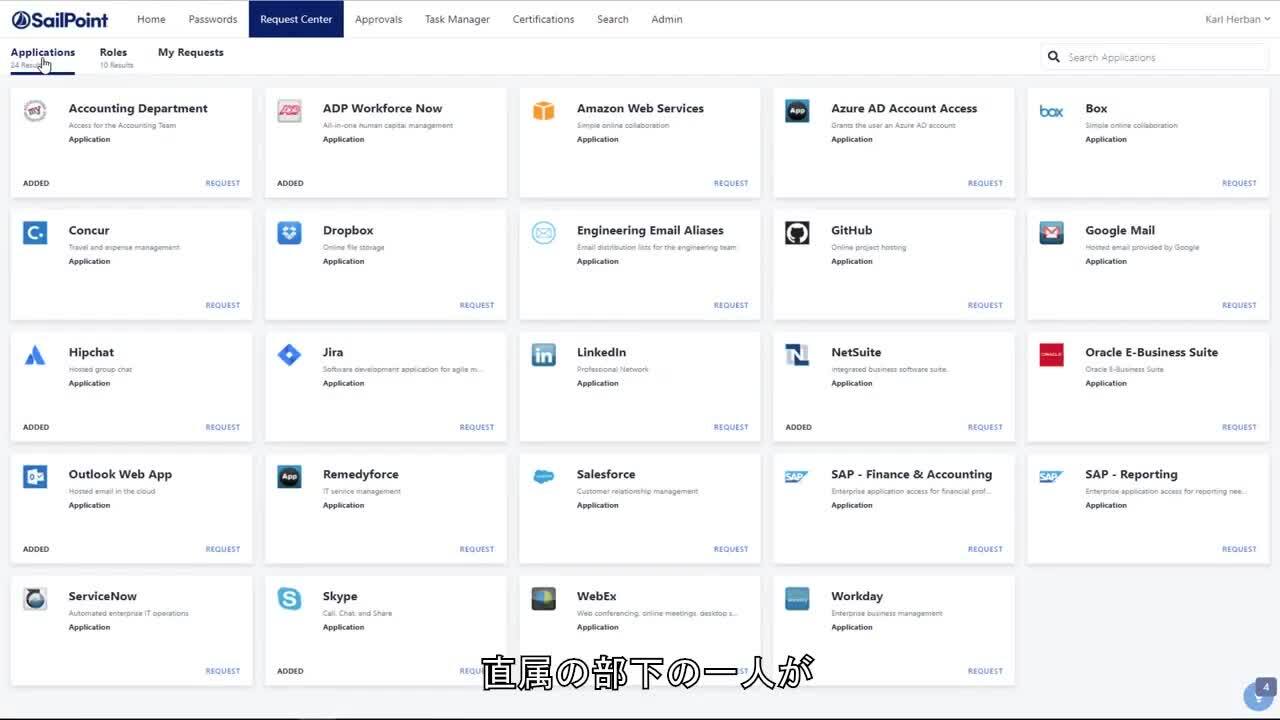Request access to Box

tap(1239, 183)
